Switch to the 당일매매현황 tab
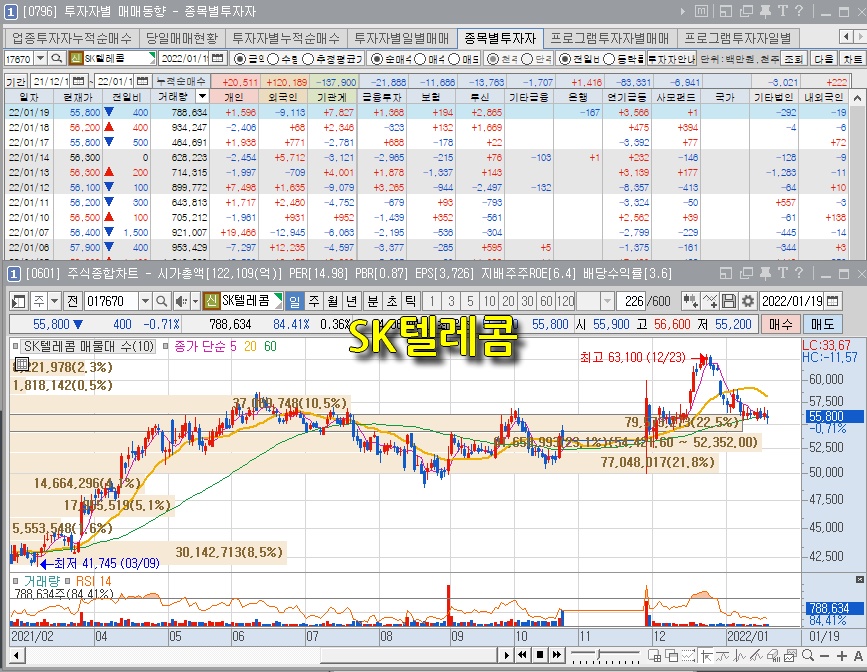 (182, 38)
